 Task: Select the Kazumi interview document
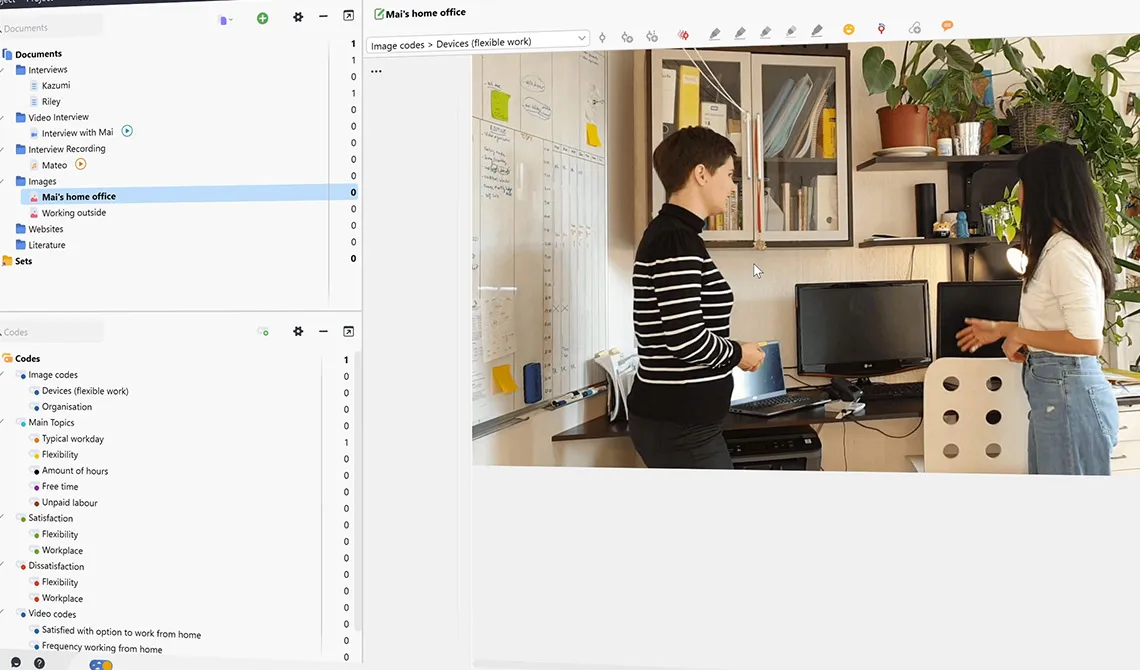56,86
